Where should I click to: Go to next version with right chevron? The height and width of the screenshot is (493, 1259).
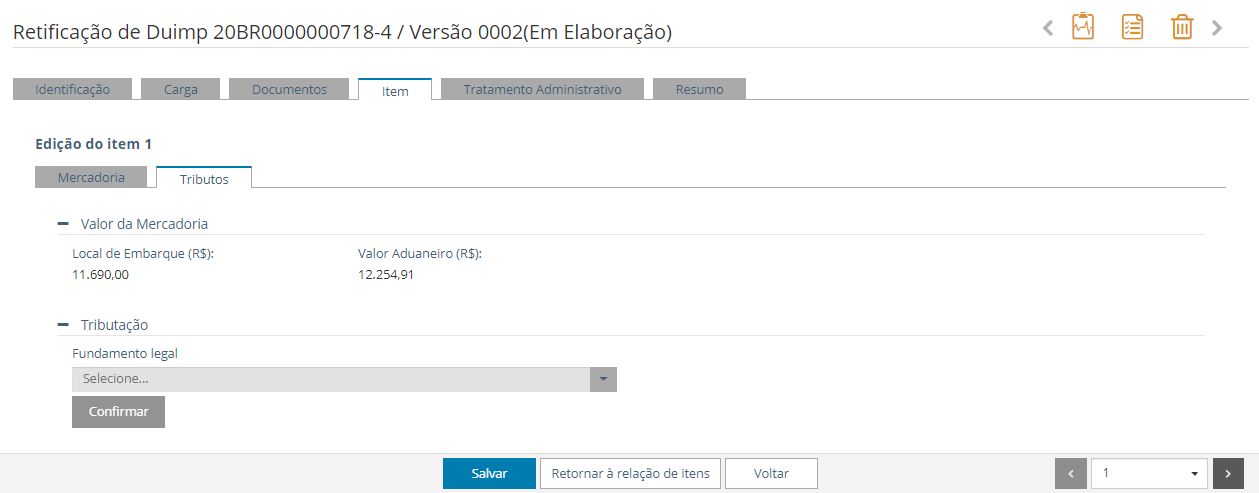(x=1217, y=28)
